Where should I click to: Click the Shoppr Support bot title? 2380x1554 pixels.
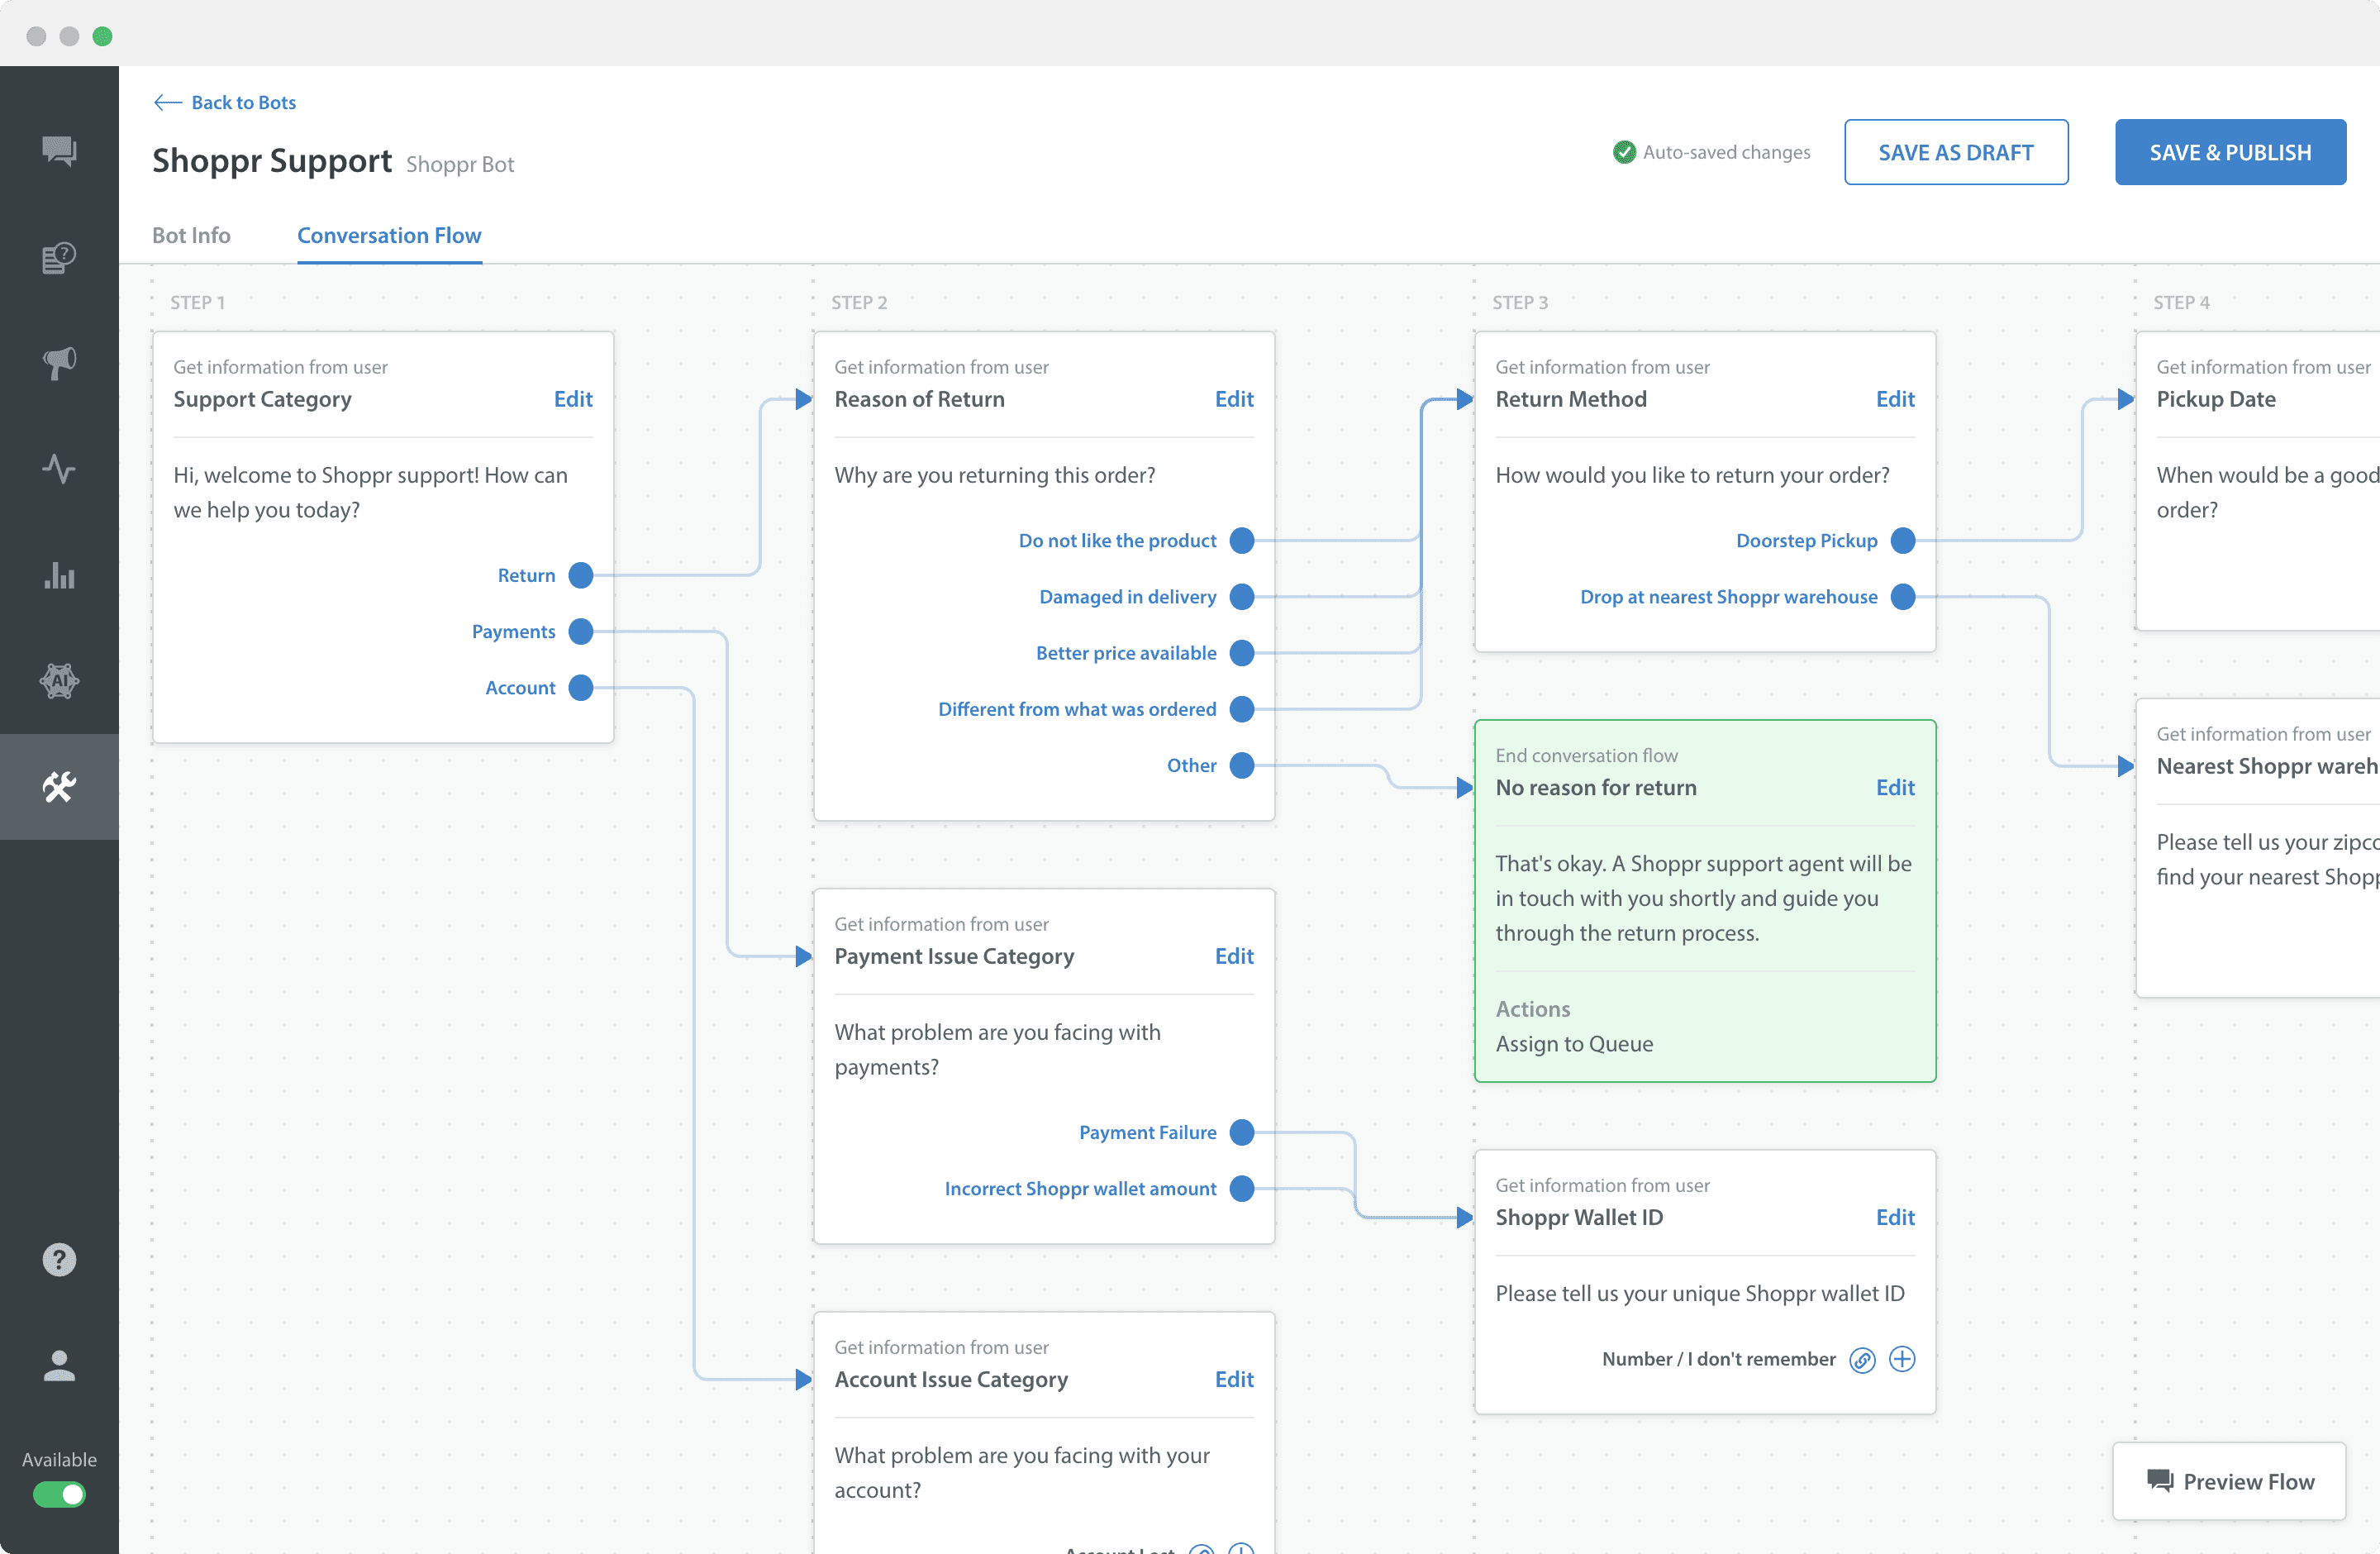[272, 160]
